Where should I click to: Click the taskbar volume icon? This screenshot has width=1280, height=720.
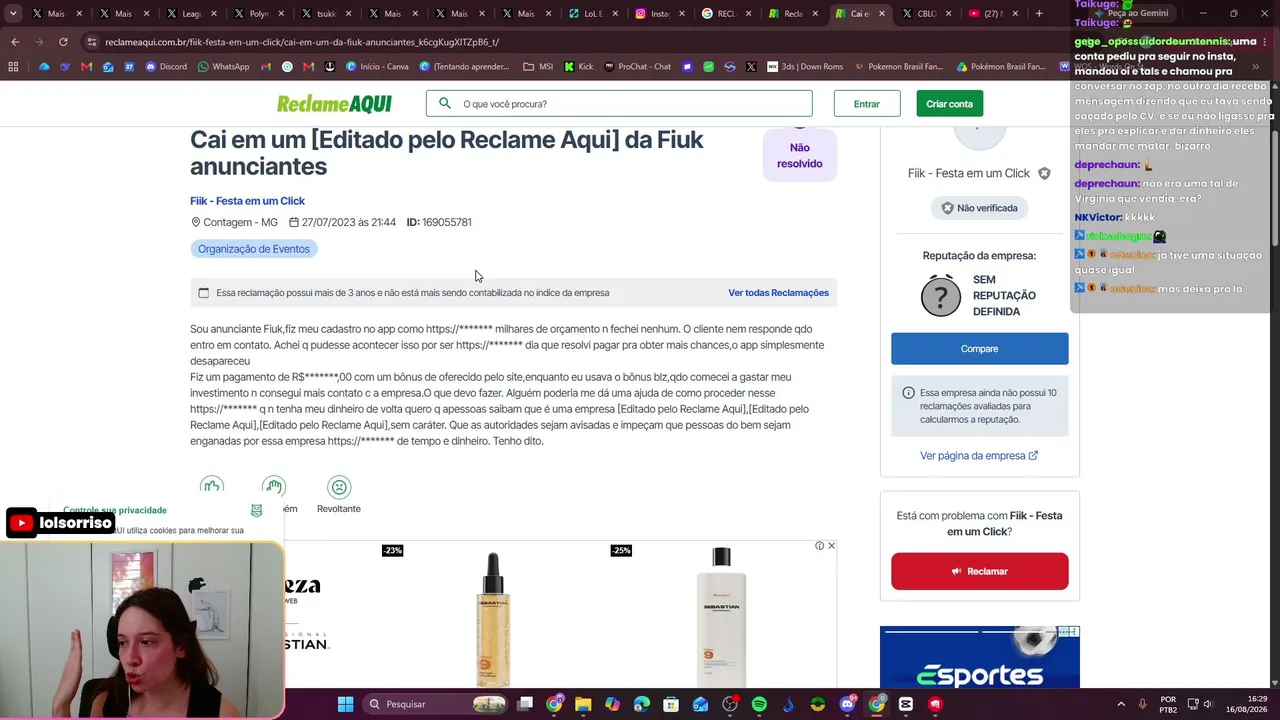click(x=1207, y=704)
